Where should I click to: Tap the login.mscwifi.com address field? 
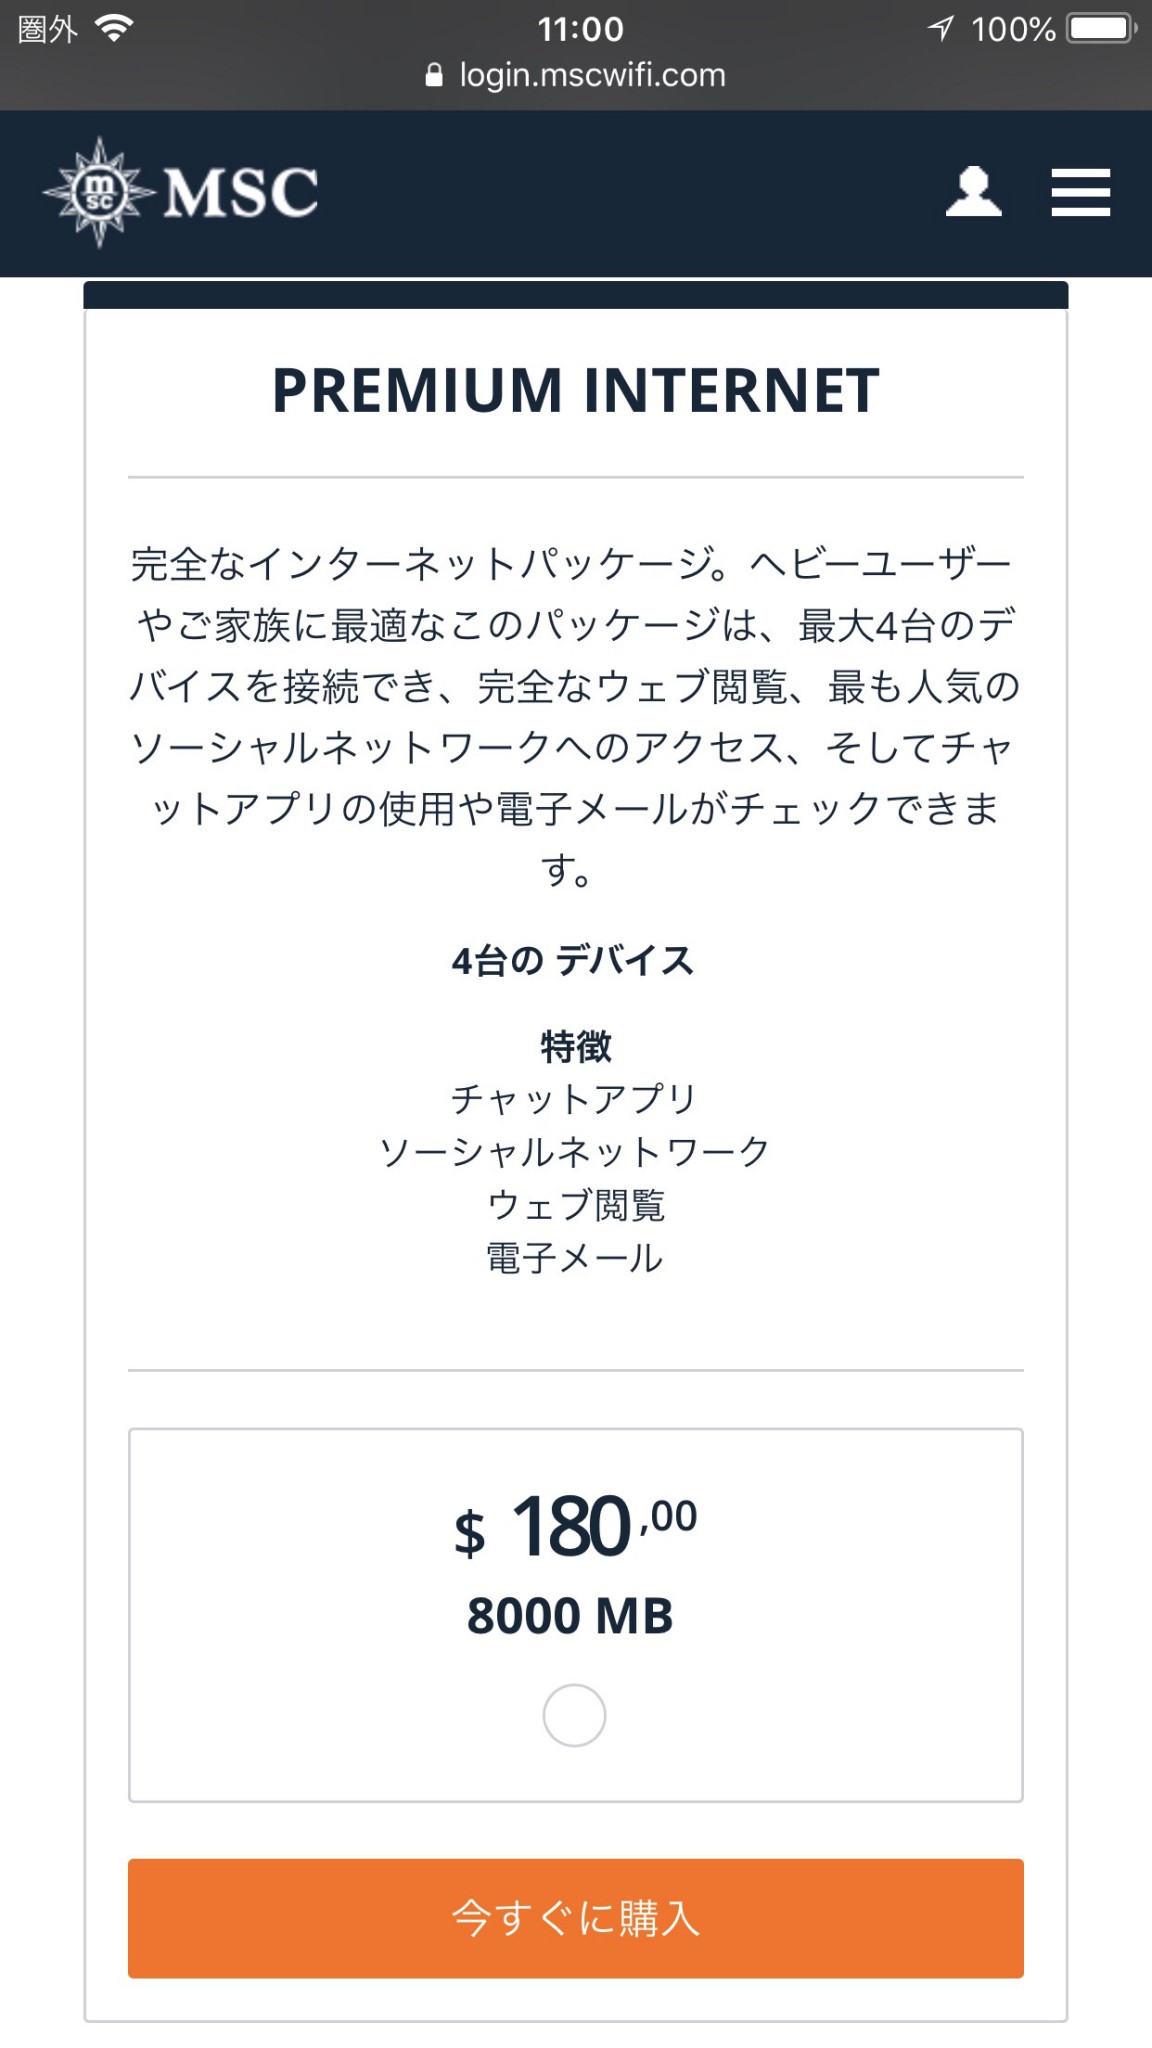[x=592, y=76]
